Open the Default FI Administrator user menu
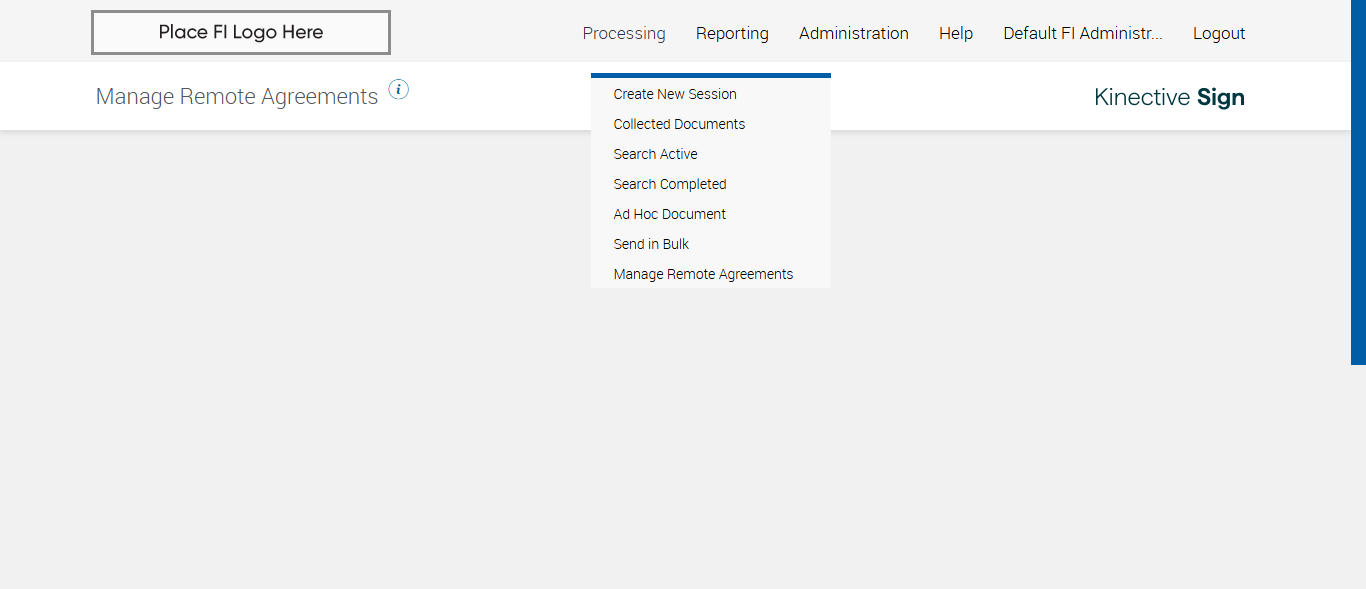This screenshot has width=1366, height=589. click(1083, 33)
